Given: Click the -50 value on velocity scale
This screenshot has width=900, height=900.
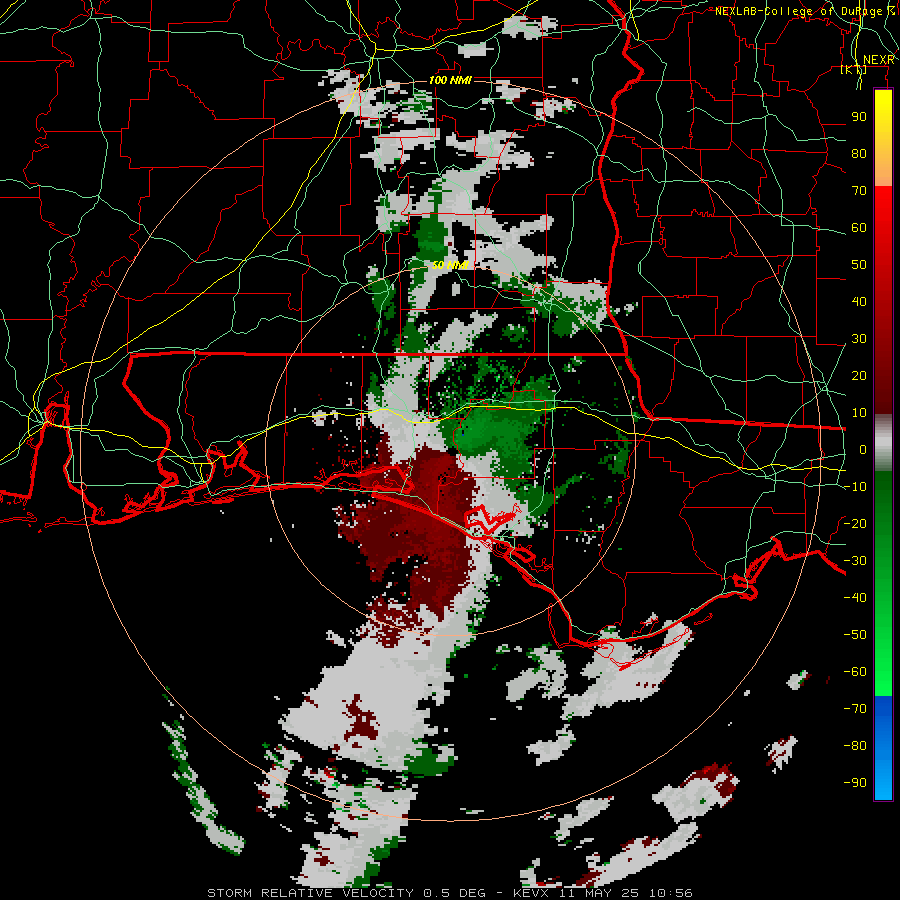Looking at the screenshot, I should (855, 635).
